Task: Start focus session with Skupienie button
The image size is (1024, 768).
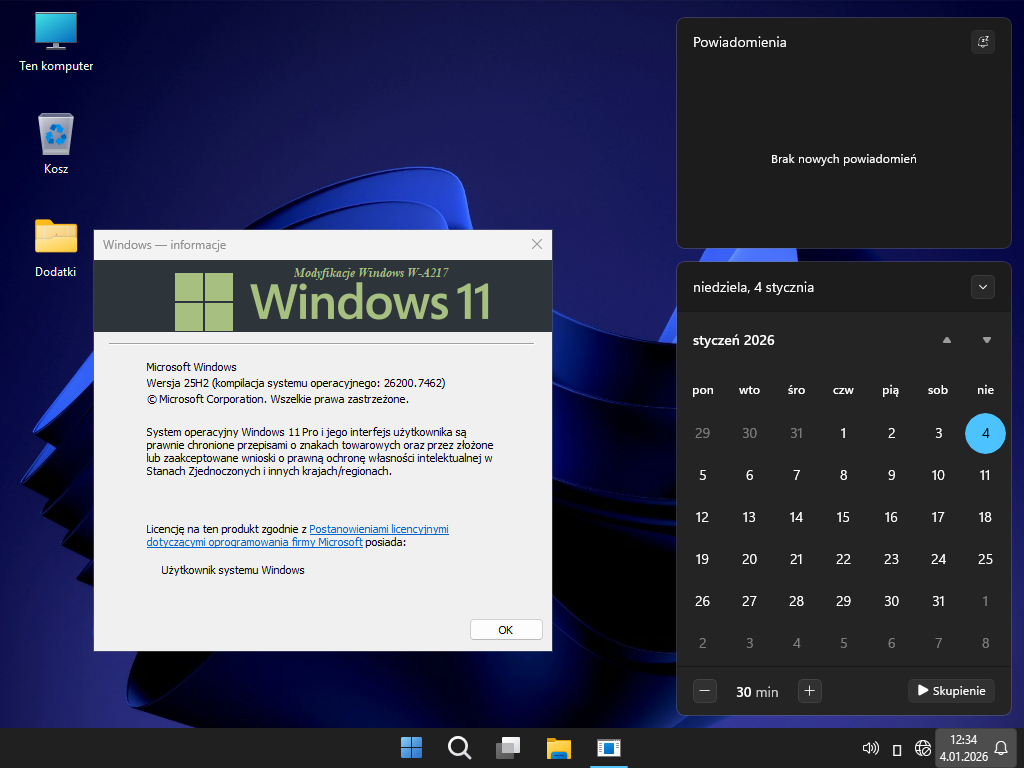Action: pos(951,690)
